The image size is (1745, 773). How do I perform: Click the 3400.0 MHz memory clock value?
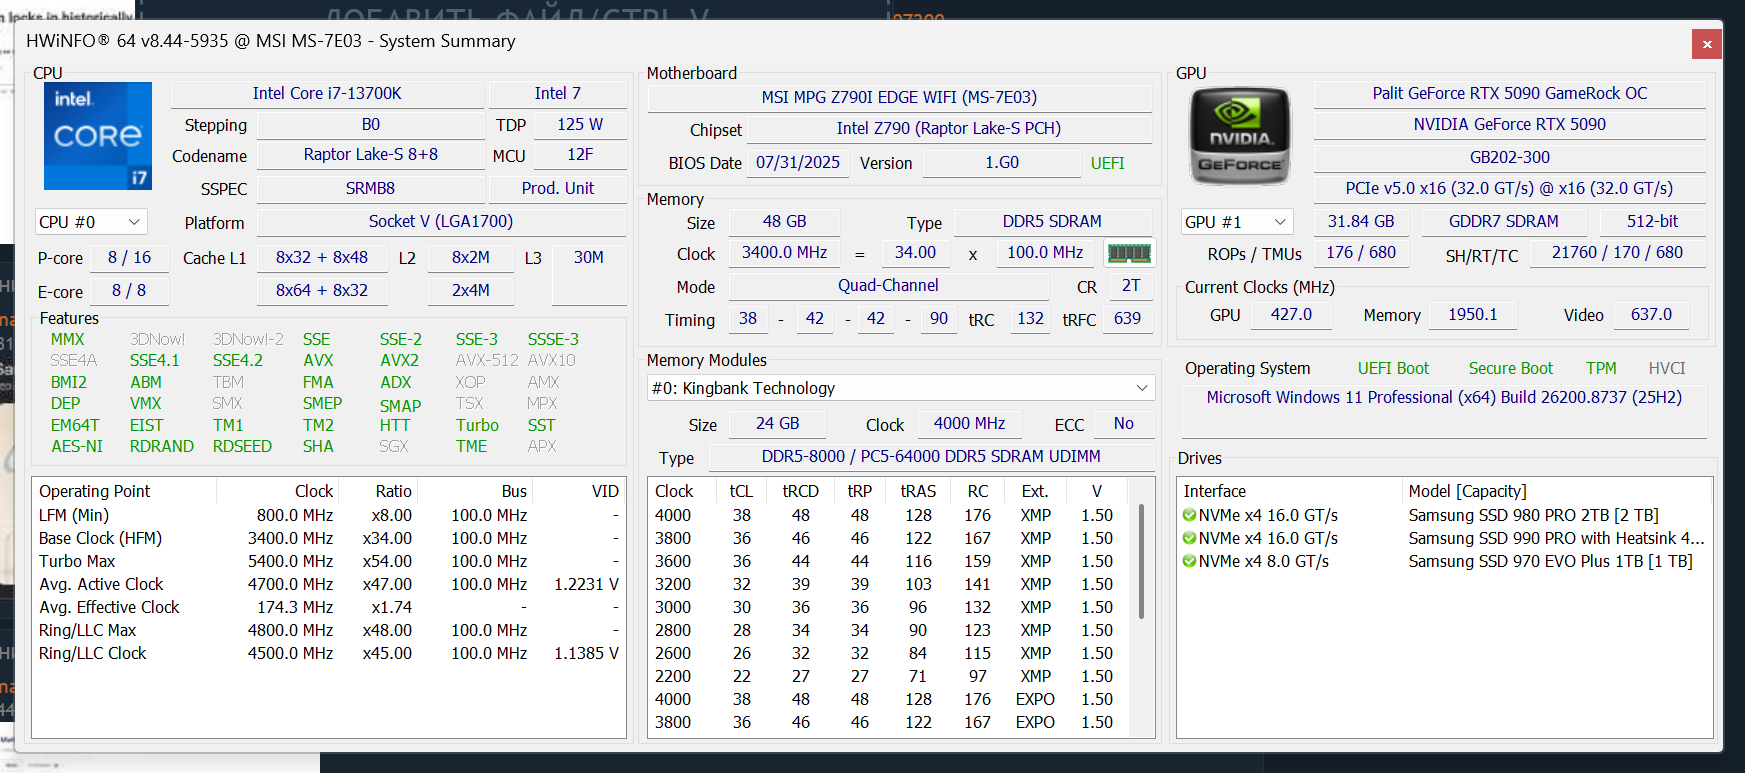[784, 253]
